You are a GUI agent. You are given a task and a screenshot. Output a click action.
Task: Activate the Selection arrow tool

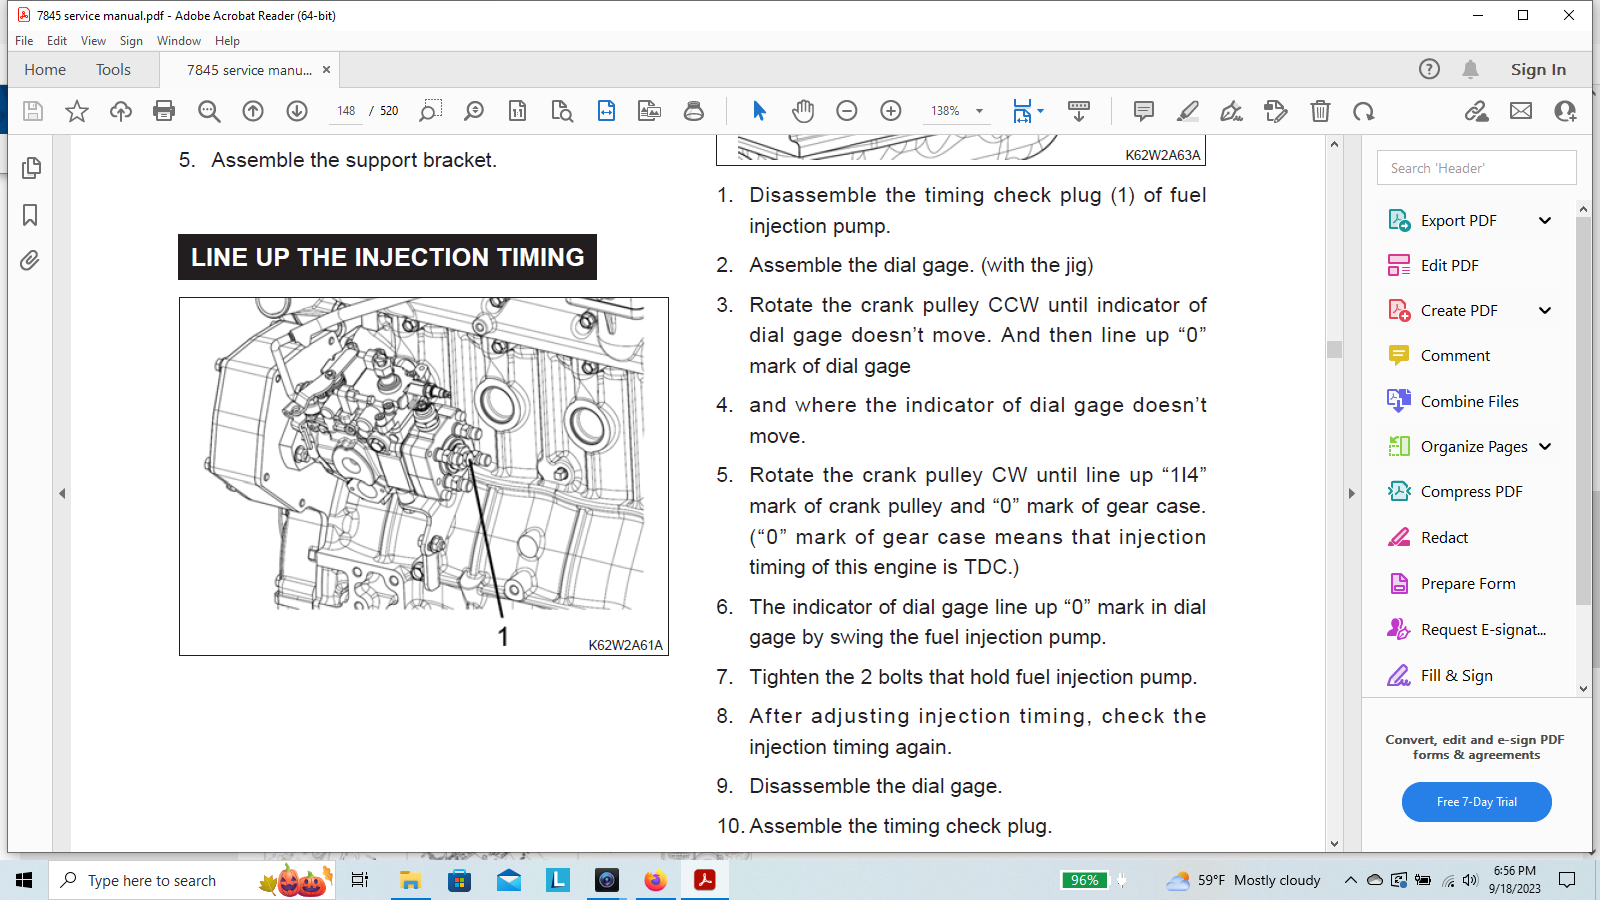(759, 111)
